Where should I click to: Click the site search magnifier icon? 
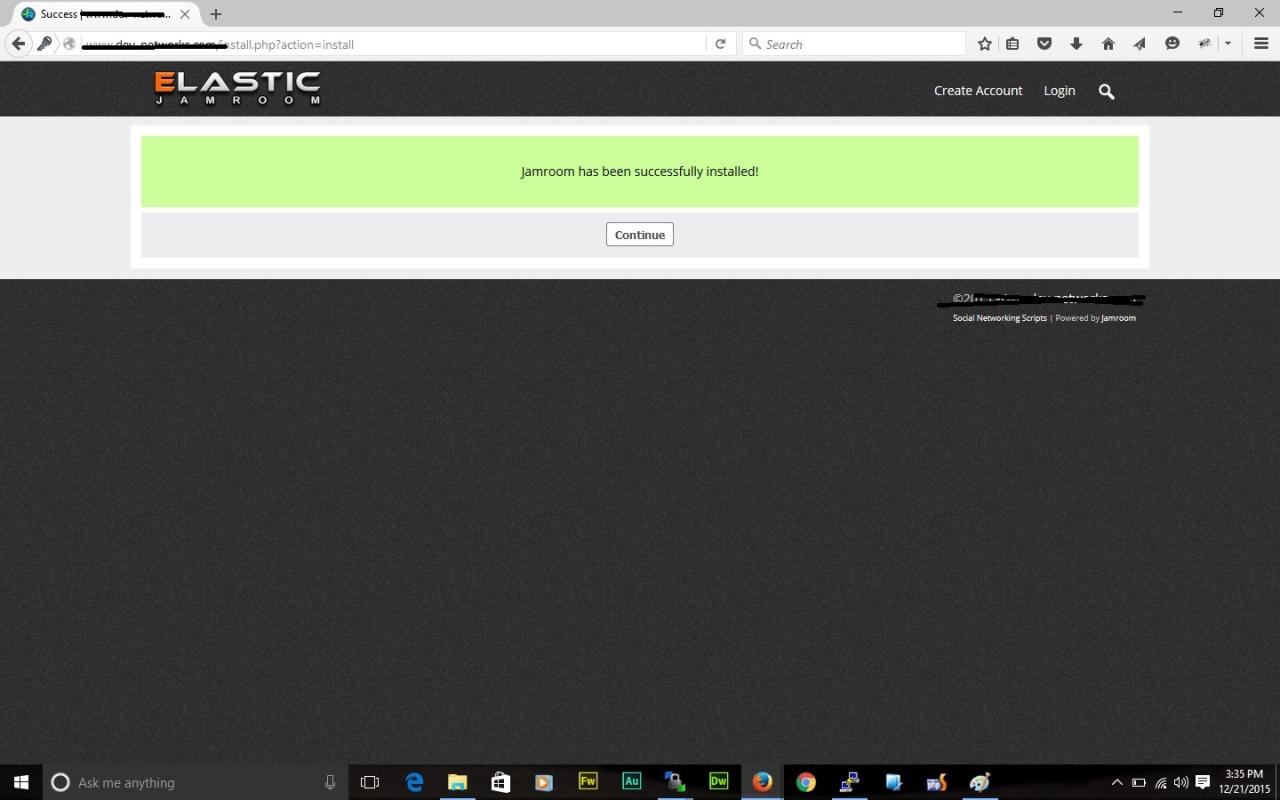point(1106,91)
